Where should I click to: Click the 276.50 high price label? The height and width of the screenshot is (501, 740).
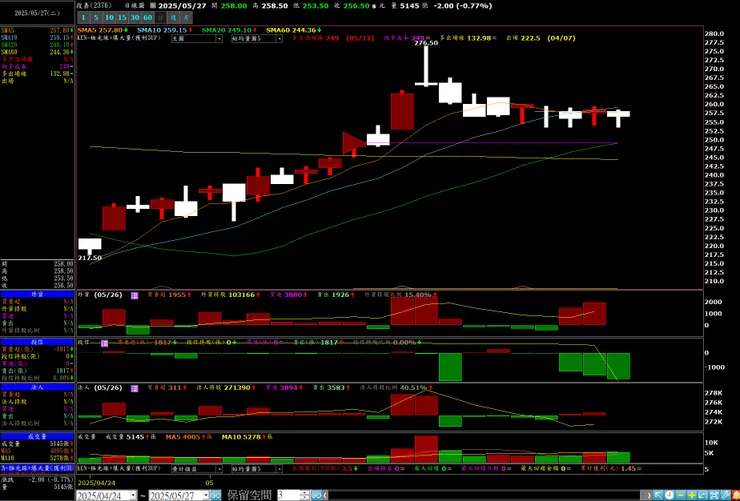pos(426,43)
